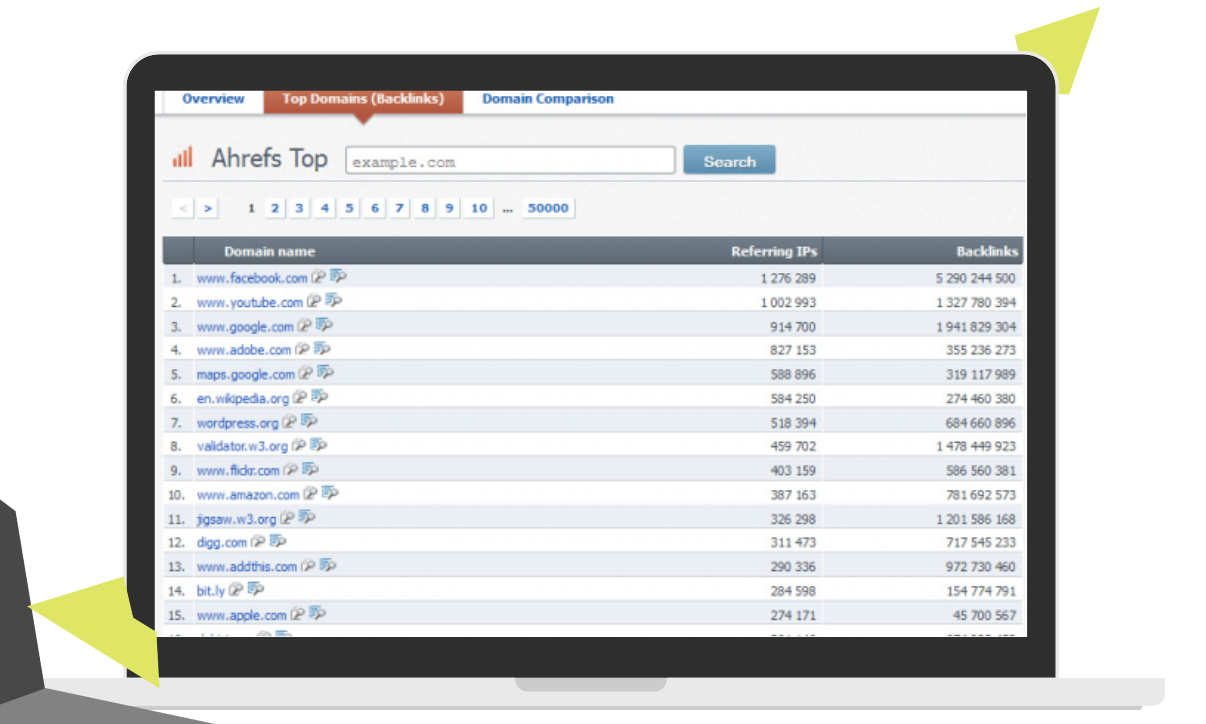This screenshot has height=724, width=1206.
Task: Click the gray magnifier icon beside www.google.com
Action: coord(305,325)
